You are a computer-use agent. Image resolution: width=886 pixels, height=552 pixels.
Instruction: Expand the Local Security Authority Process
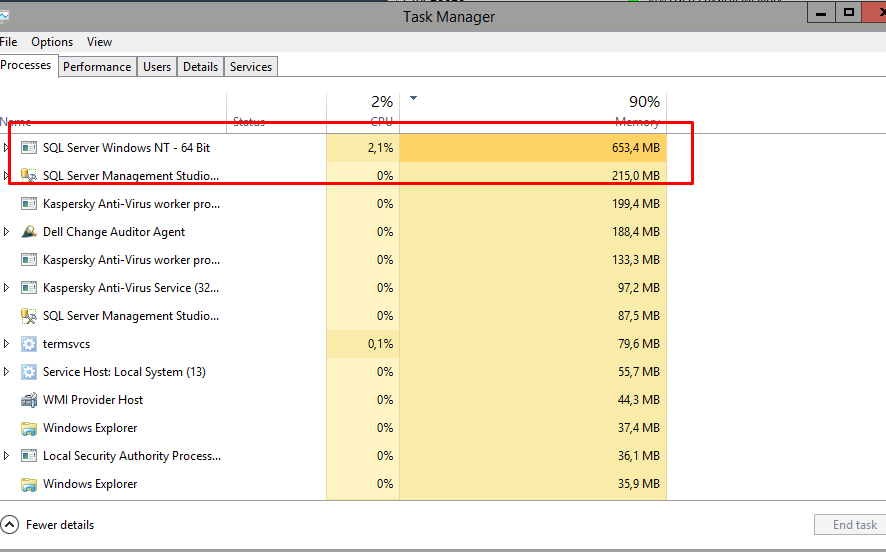click(6, 455)
